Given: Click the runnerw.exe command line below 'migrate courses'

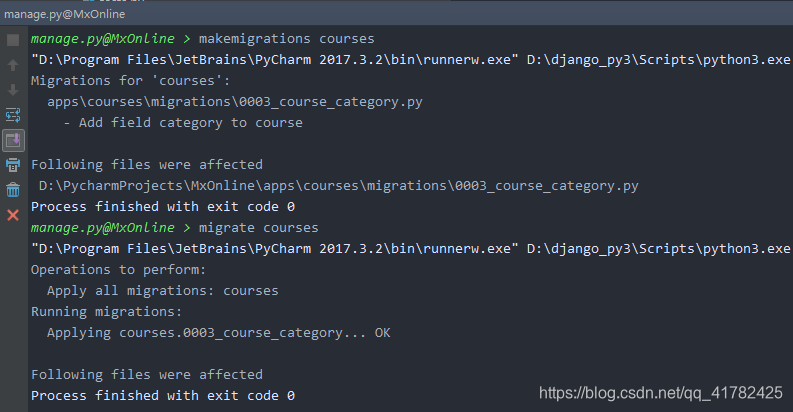Looking at the screenshot, I should tap(411, 249).
